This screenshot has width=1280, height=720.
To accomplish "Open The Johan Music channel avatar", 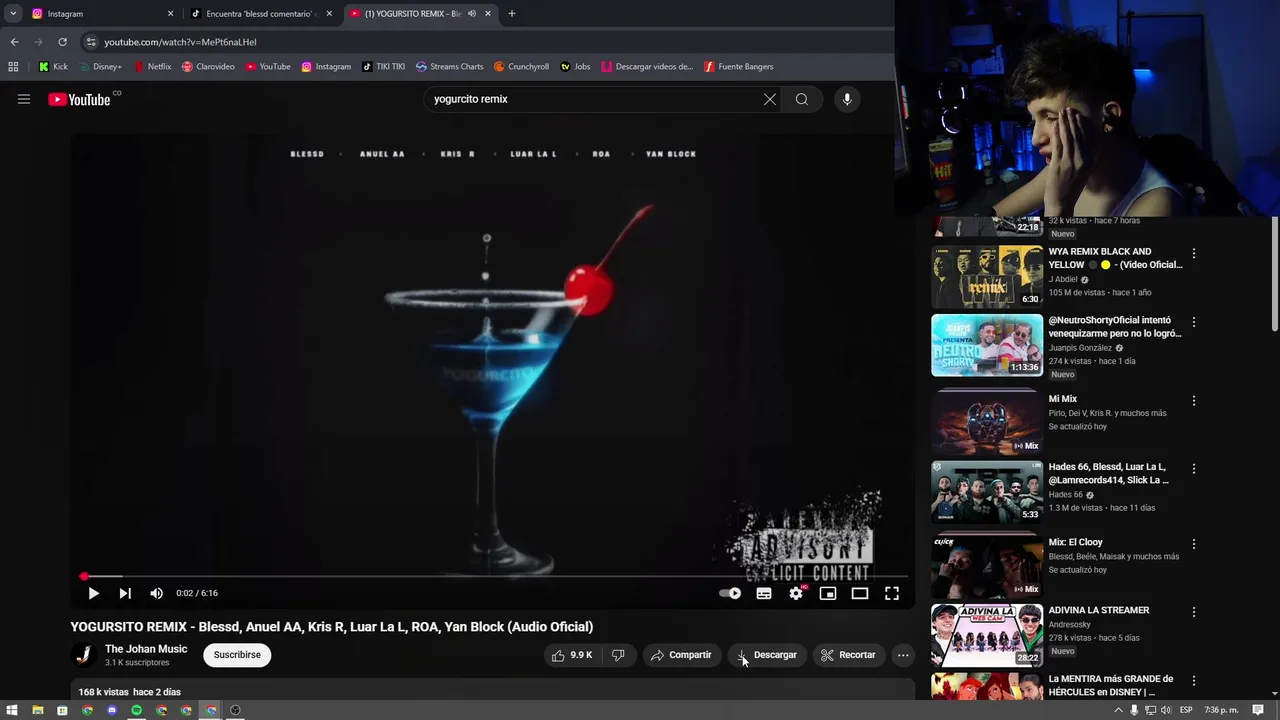I will [x=84, y=655].
